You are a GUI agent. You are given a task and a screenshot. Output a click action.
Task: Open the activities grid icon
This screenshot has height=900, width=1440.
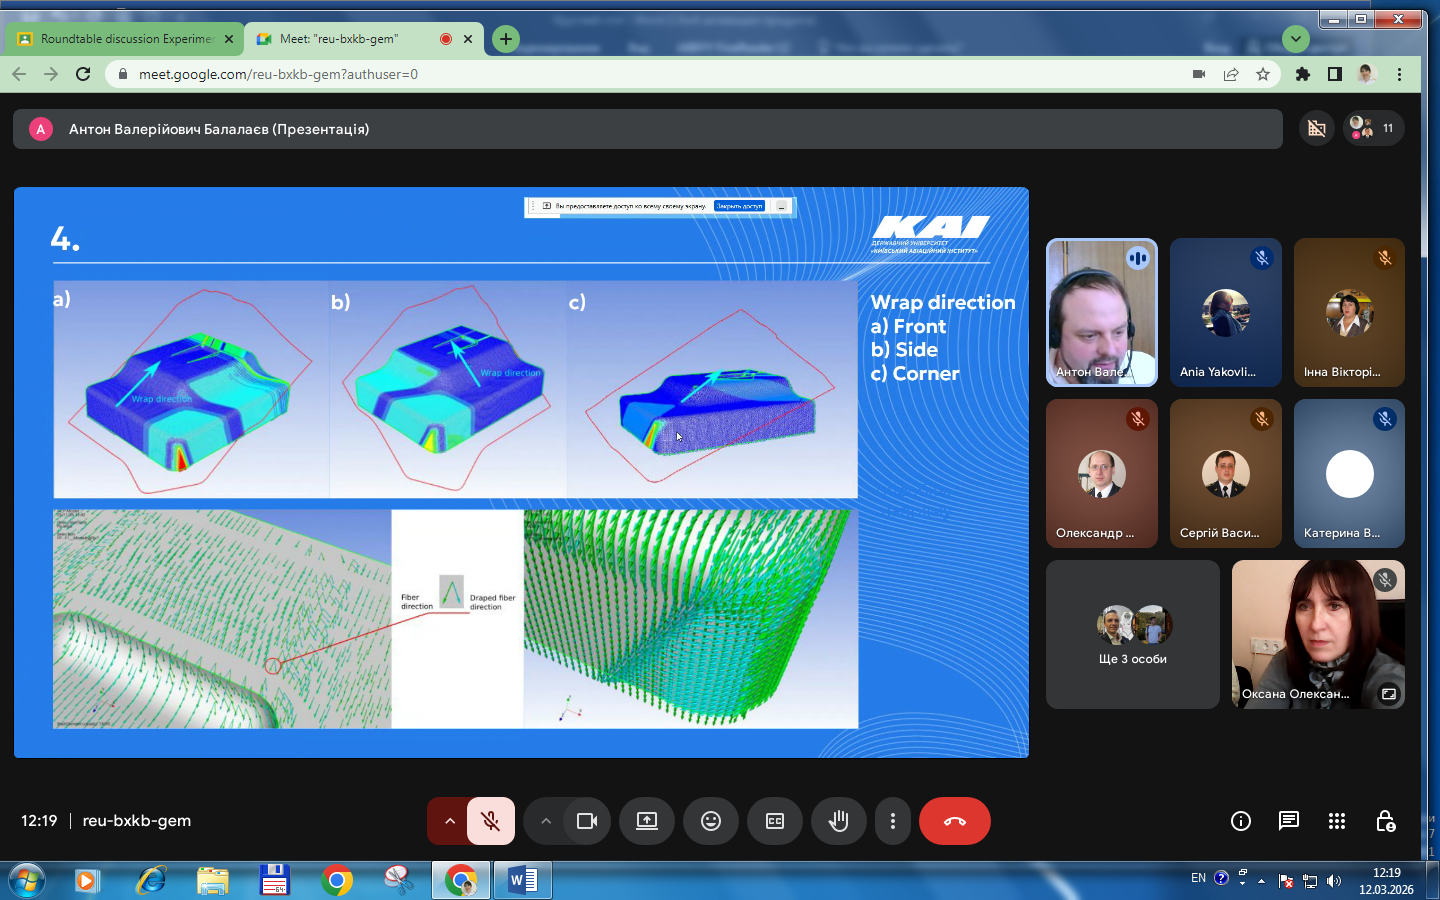[1337, 821]
